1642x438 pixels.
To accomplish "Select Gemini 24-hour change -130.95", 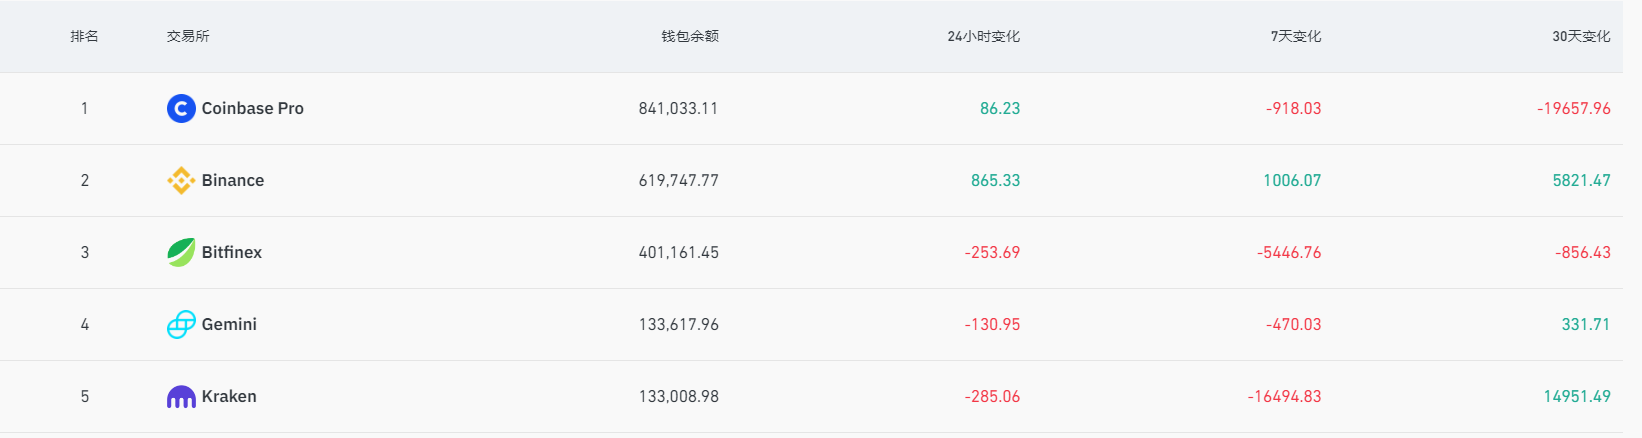I will coord(992,324).
